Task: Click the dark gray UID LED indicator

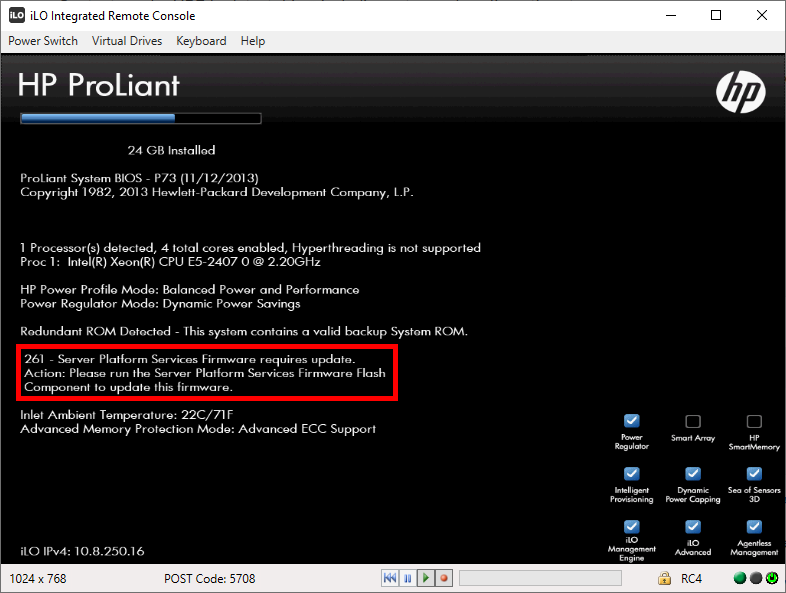Action: coord(756,578)
